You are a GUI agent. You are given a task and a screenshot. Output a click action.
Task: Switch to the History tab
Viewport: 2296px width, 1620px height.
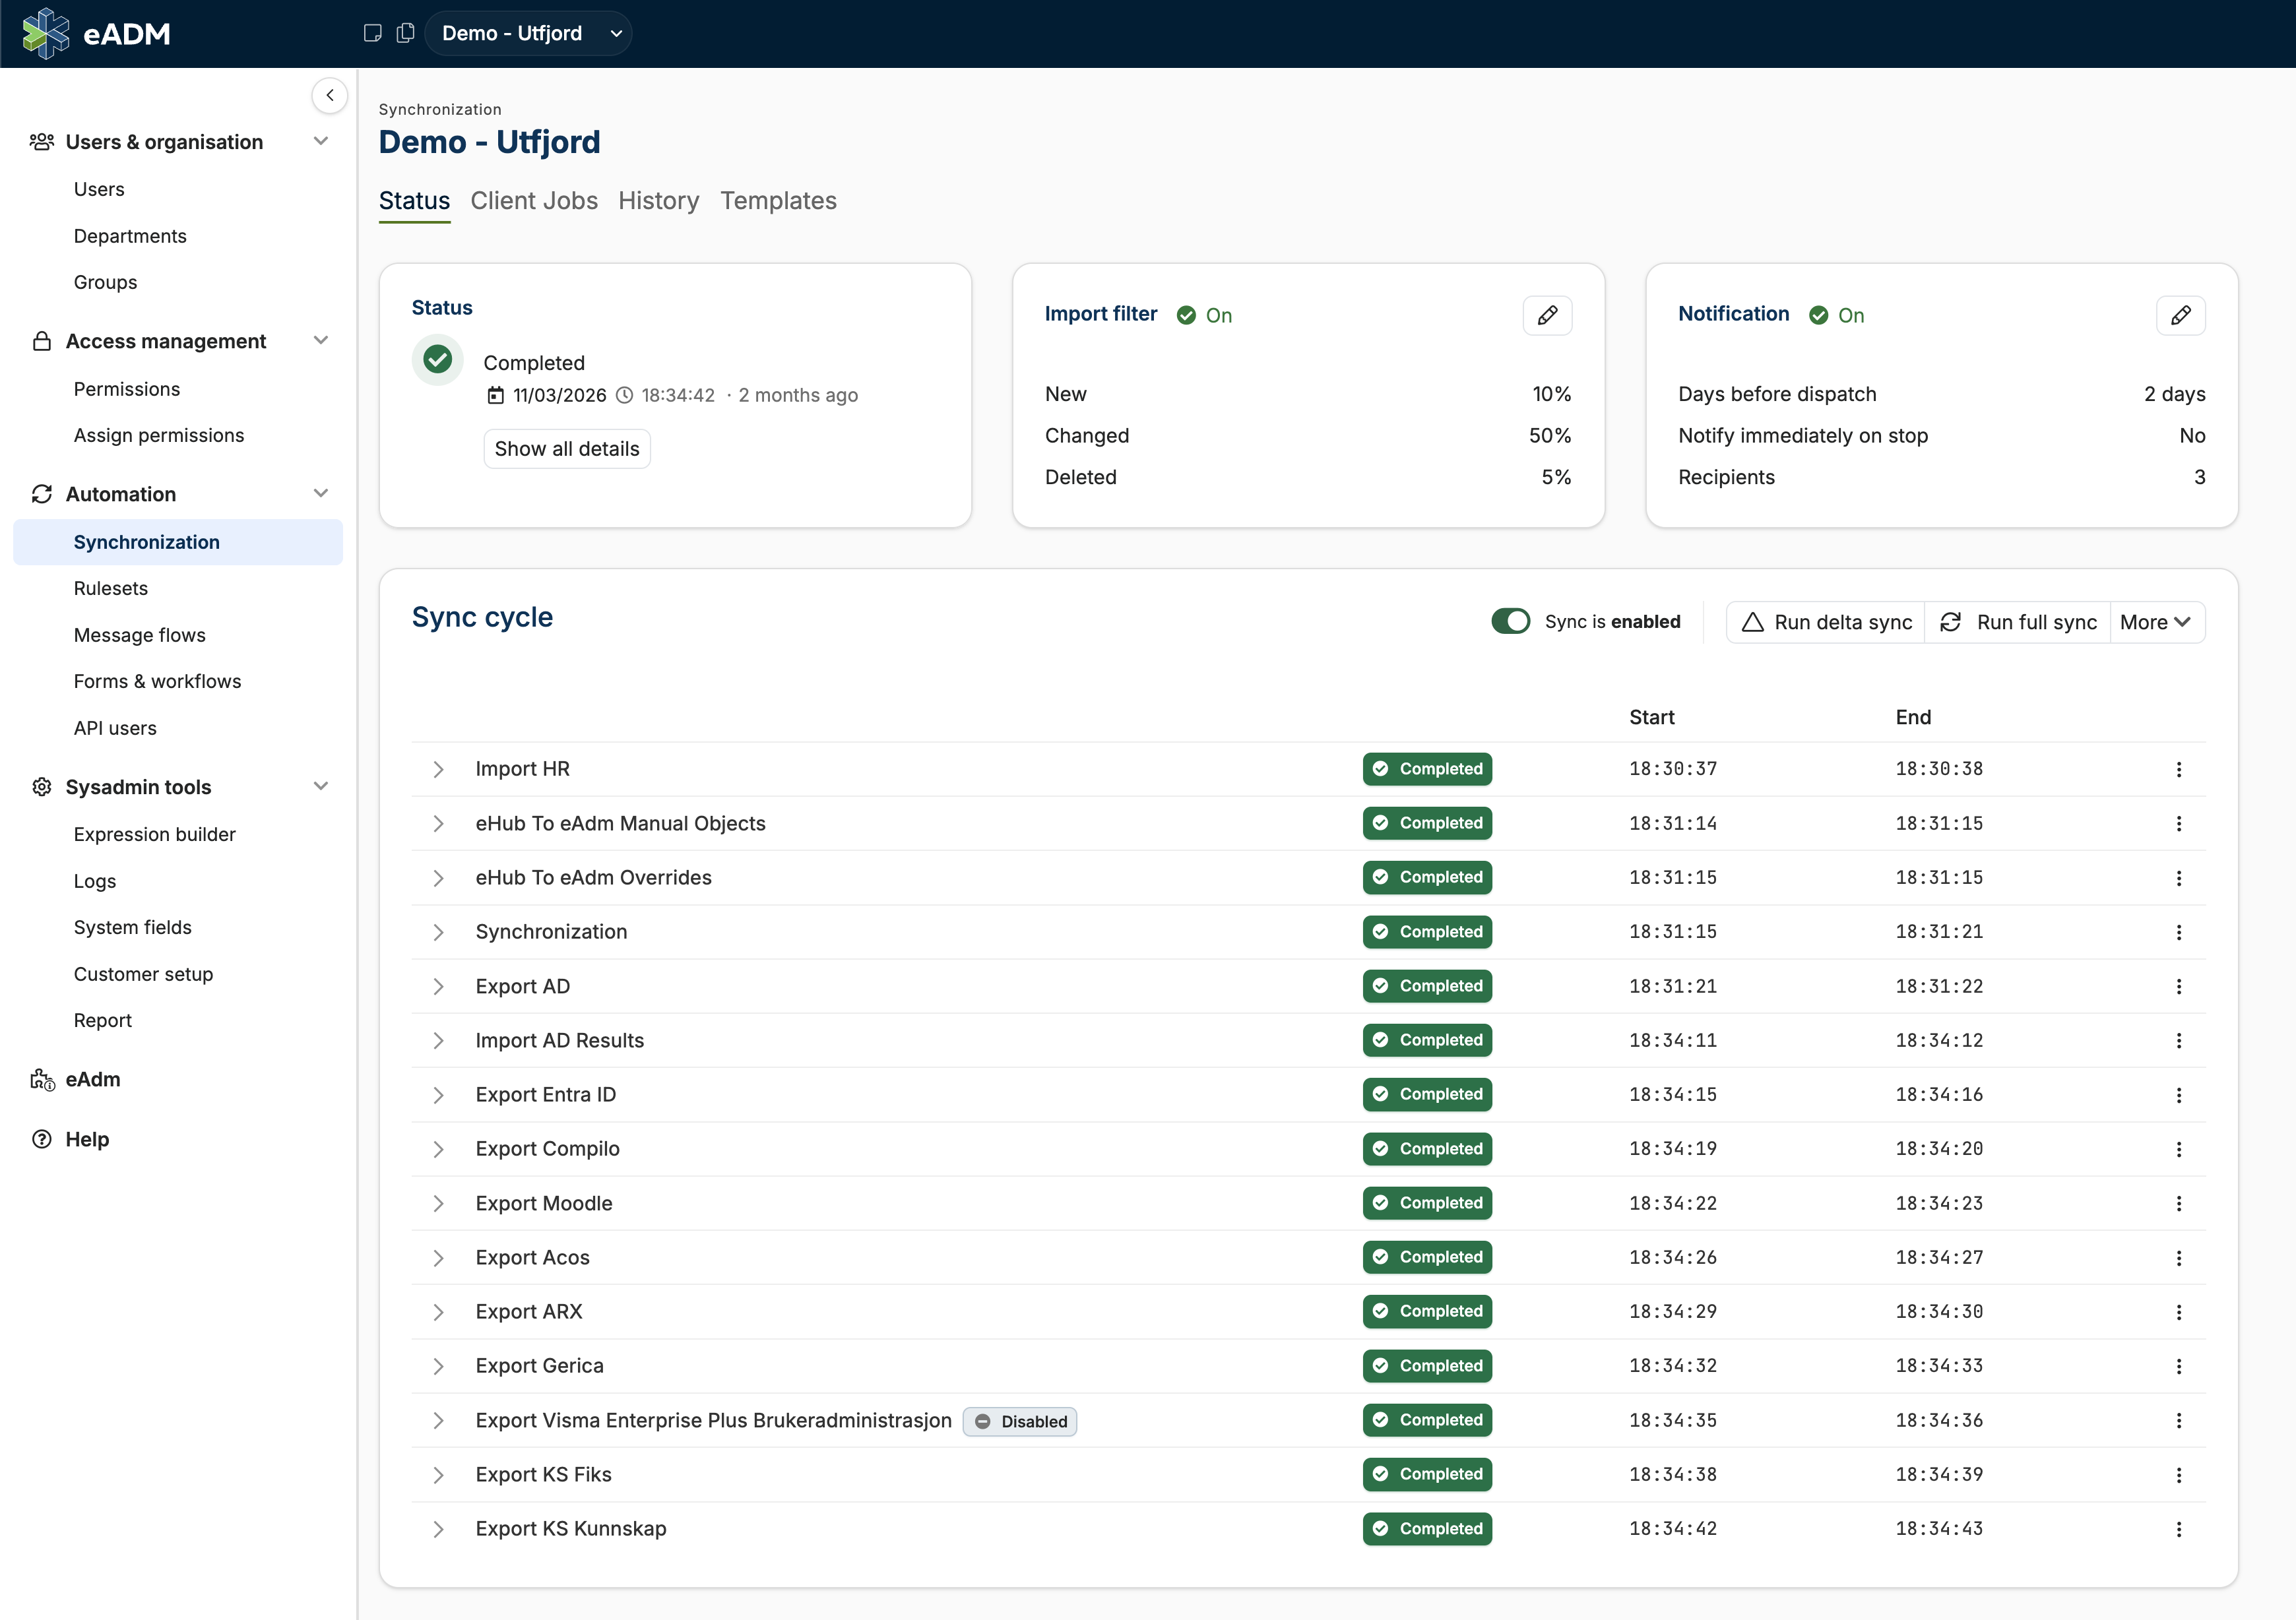click(658, 201)
